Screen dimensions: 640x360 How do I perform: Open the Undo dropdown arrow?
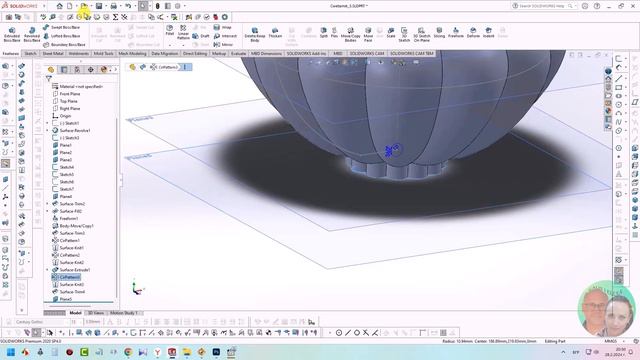(135, 6)
